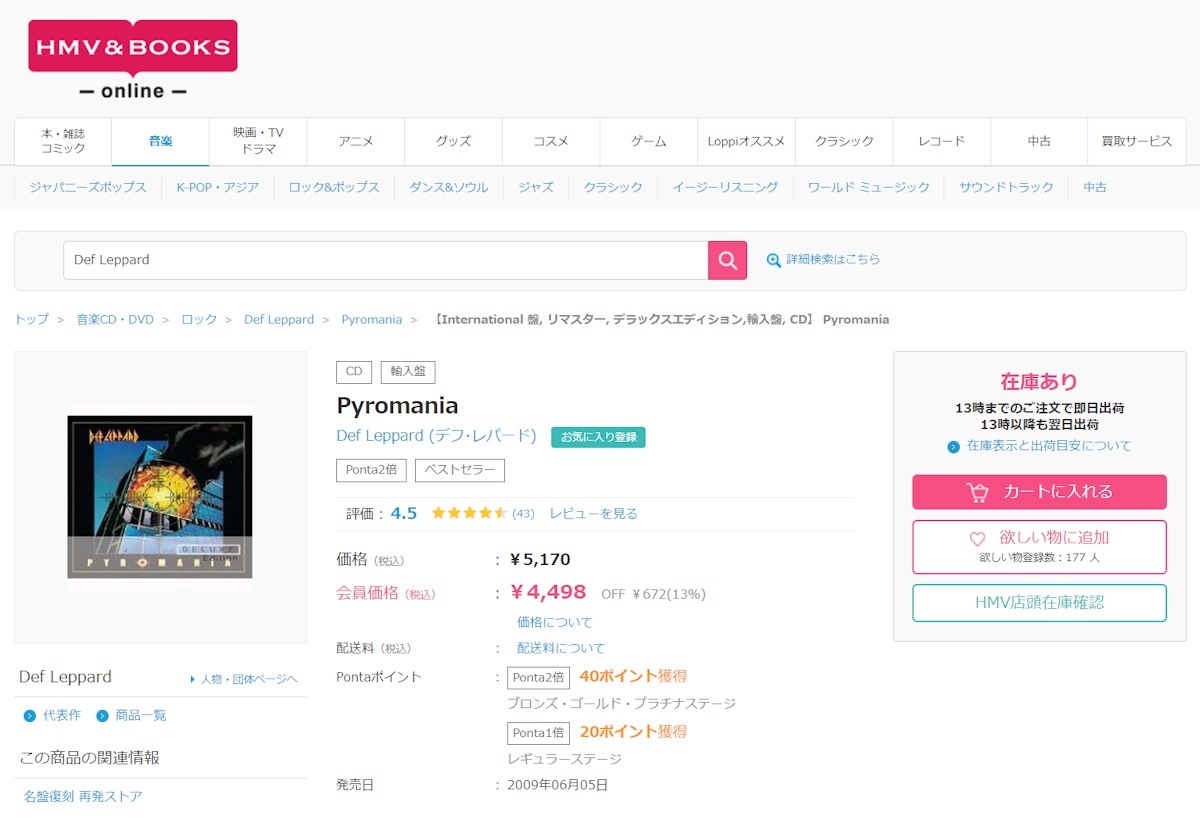Click the 4.5 rating value
Viewport: 1200px width, 820px height.
(404, 514)
